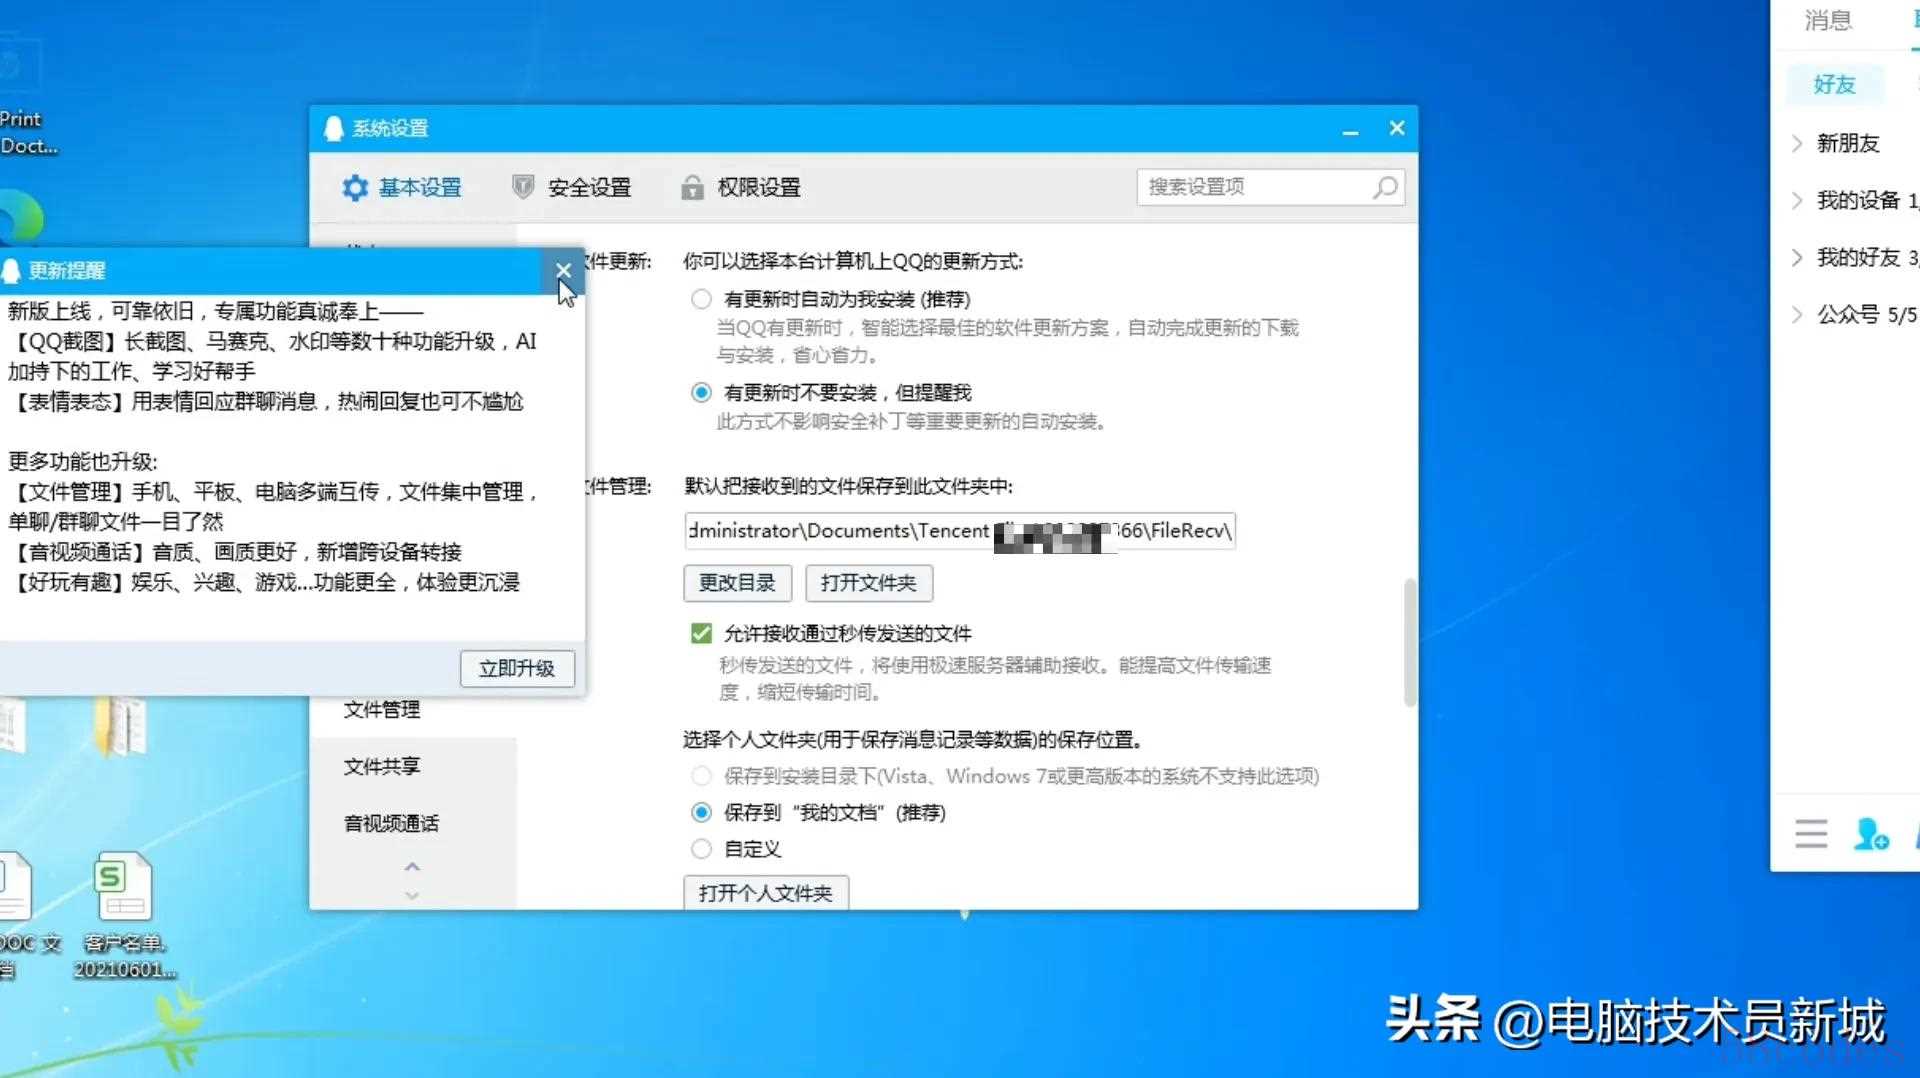The height and width of the screenshot is (1078, 1920).
Task: Select 保存到"我的文档" radio option
Action: 702,812
